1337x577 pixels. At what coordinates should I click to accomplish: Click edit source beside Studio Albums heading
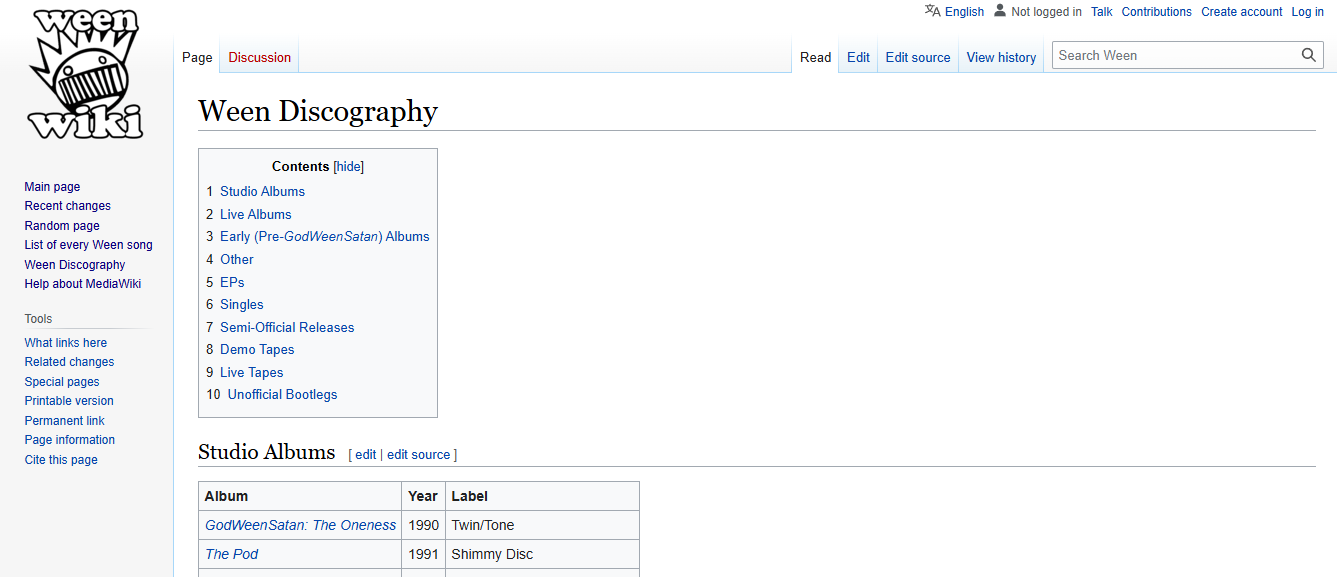point(419,454)
